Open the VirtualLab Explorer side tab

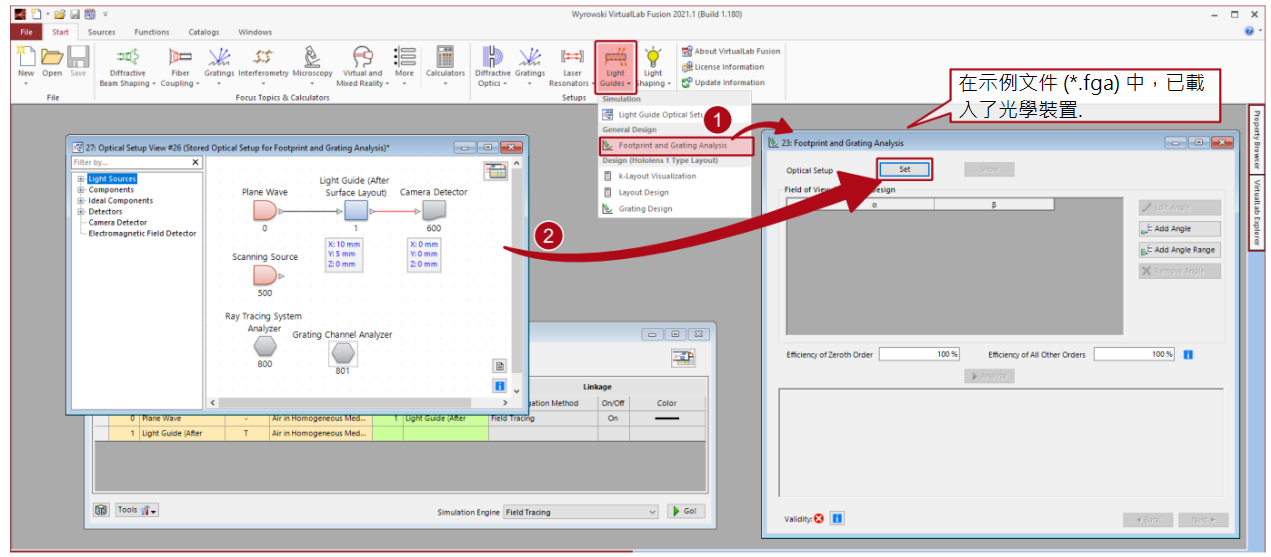[x=1256, y=212]
